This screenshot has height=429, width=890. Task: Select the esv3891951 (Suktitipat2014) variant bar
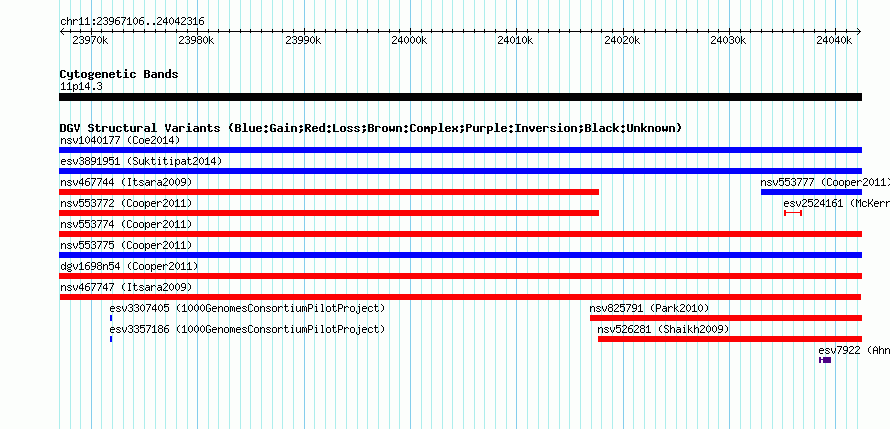coord(460,171)
